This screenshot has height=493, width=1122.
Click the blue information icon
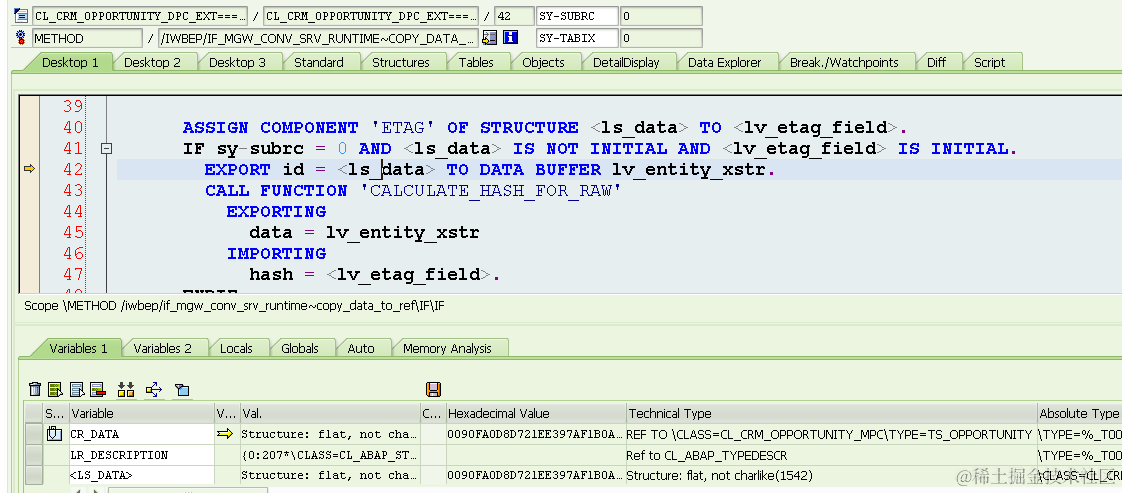pyautogui.click(x=510, y=38)
